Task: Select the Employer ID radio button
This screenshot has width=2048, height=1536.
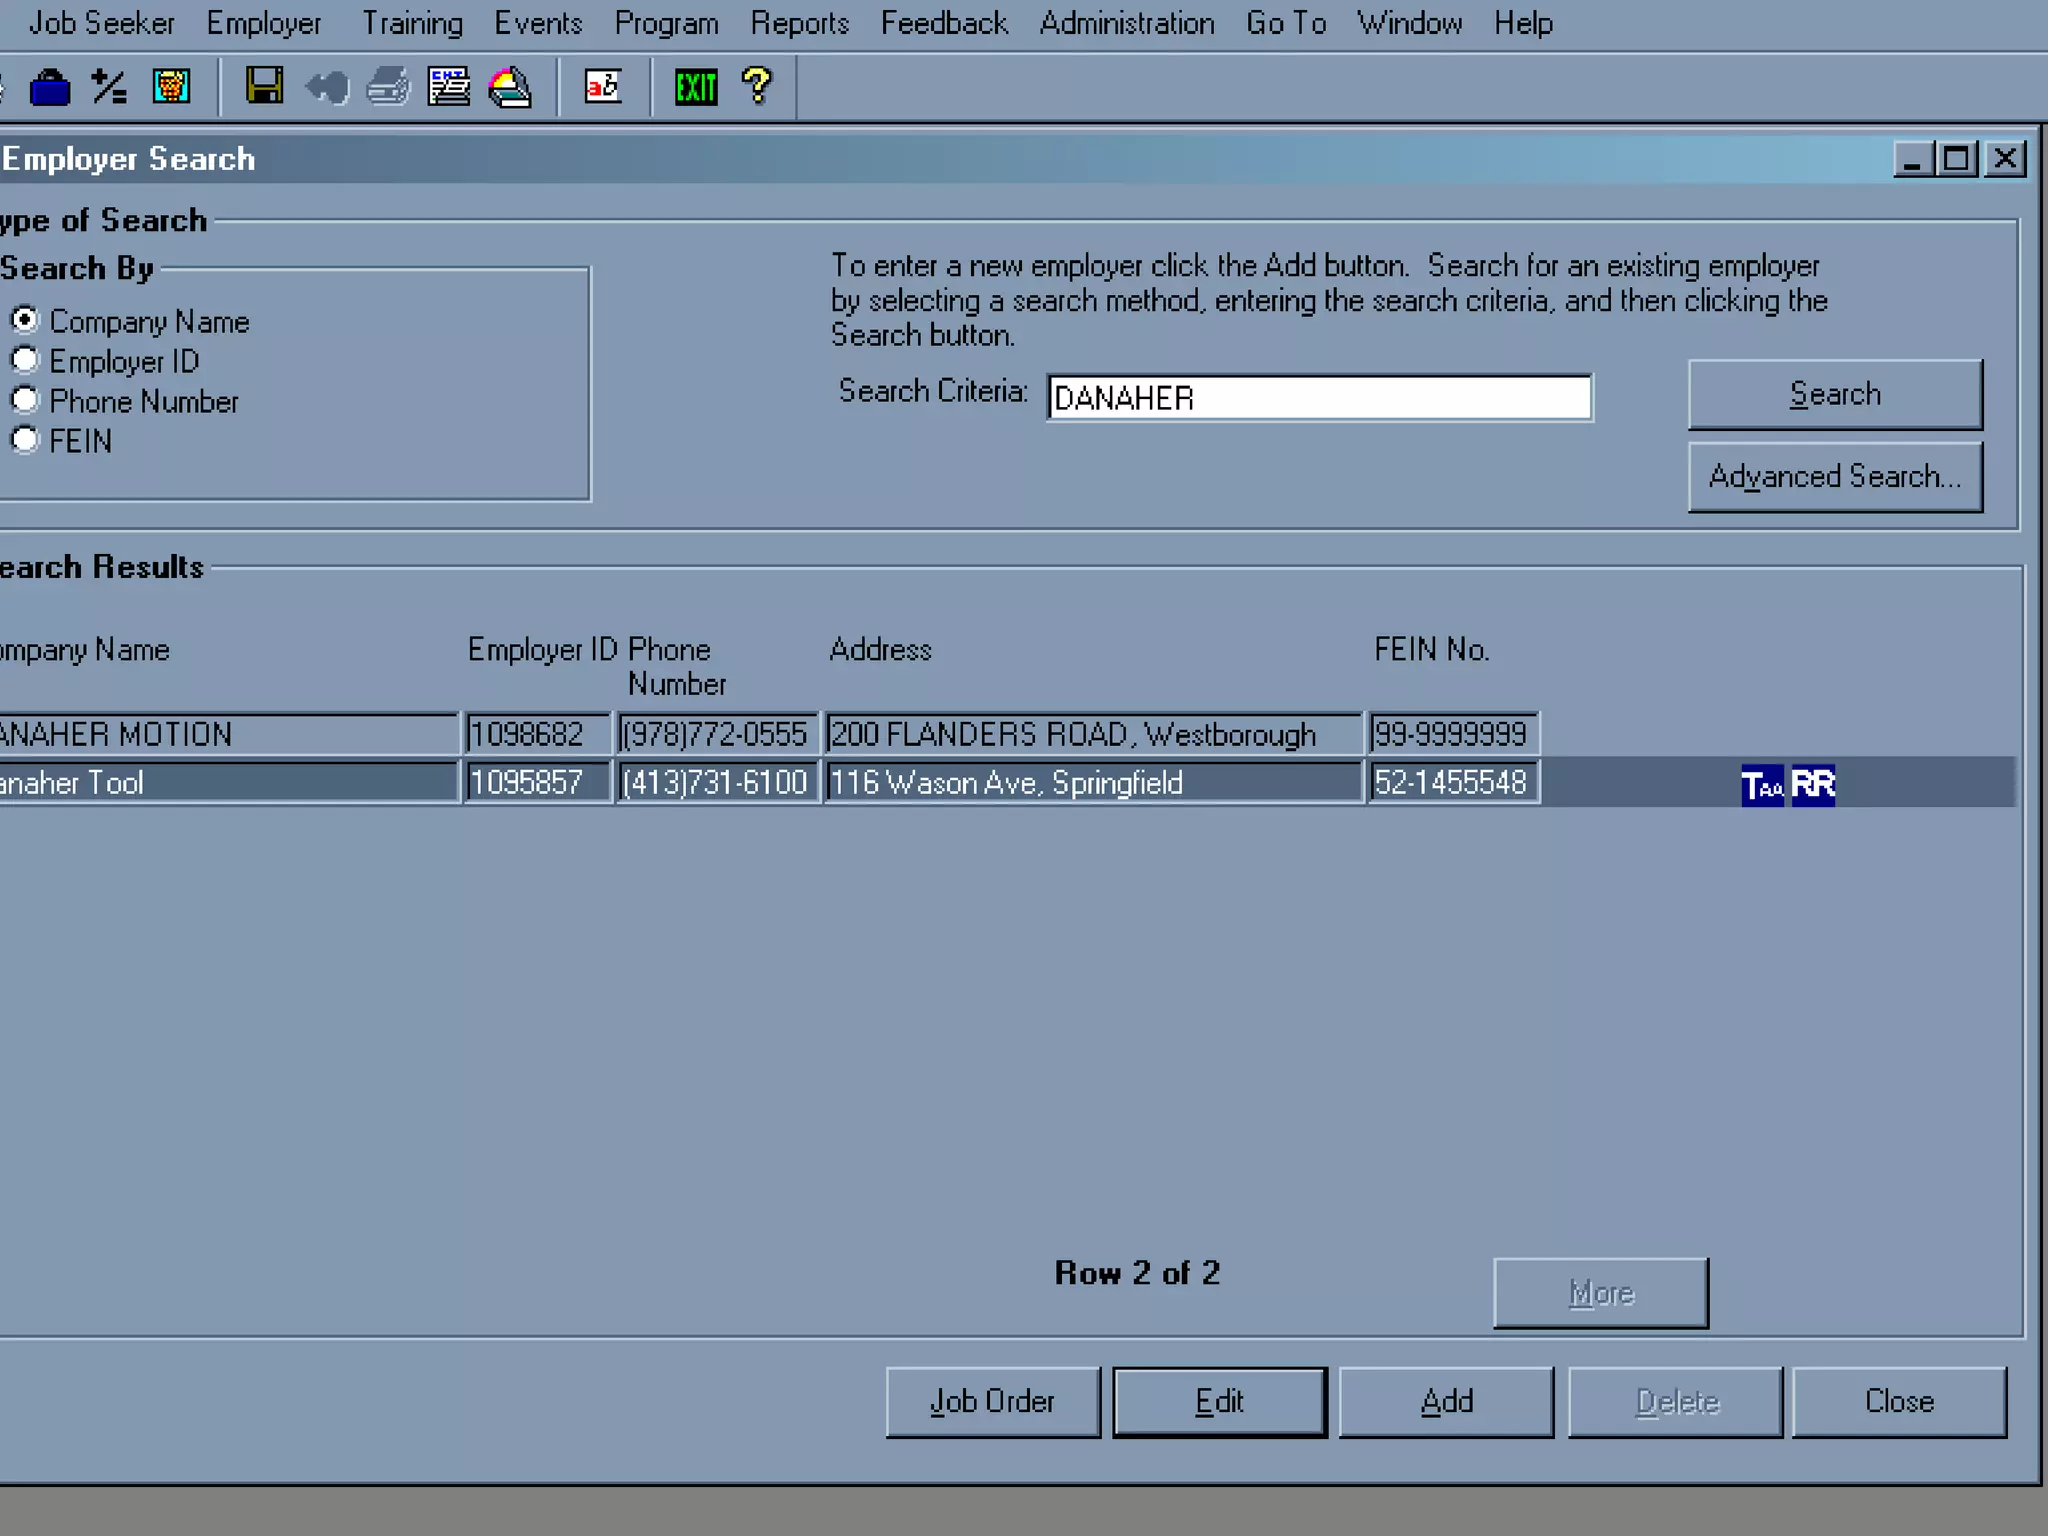Action: coord(25,360)
